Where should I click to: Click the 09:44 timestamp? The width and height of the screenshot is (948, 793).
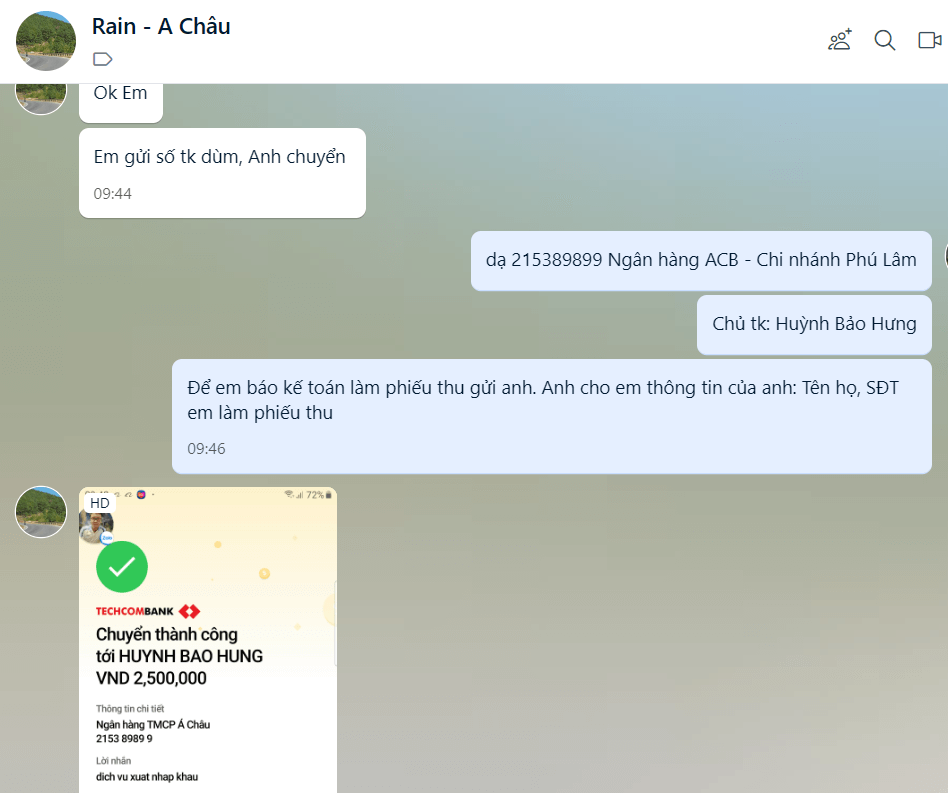click(x=112, y=194)
